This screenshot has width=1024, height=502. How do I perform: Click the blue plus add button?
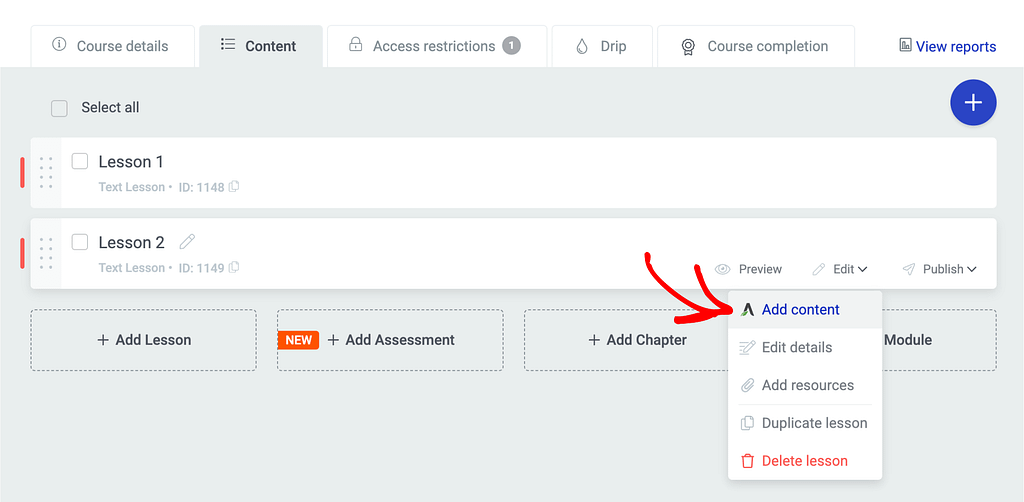[x=973, y=102]
